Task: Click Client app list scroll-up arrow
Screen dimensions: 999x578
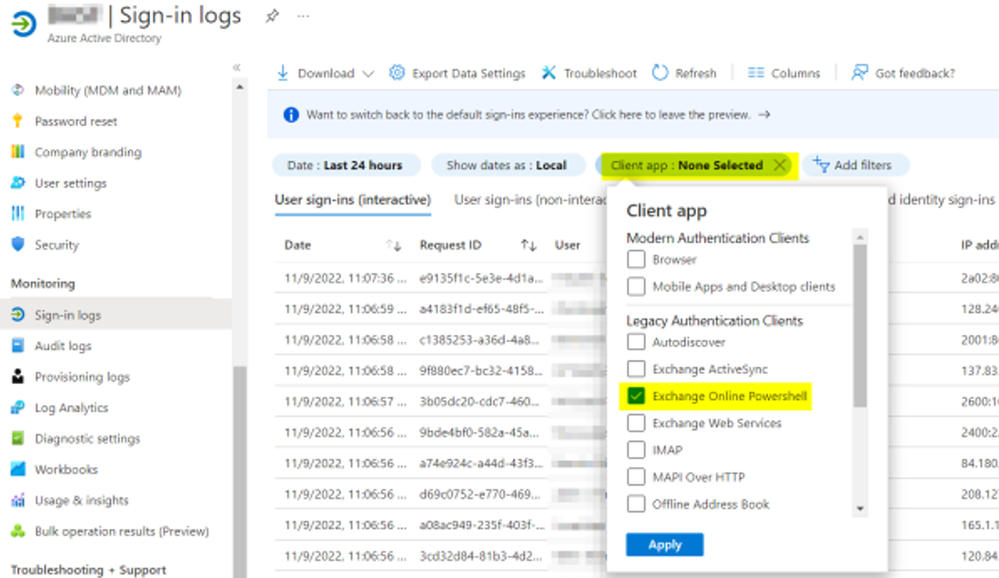Action: pyautogui.click(x=860, y=238)
